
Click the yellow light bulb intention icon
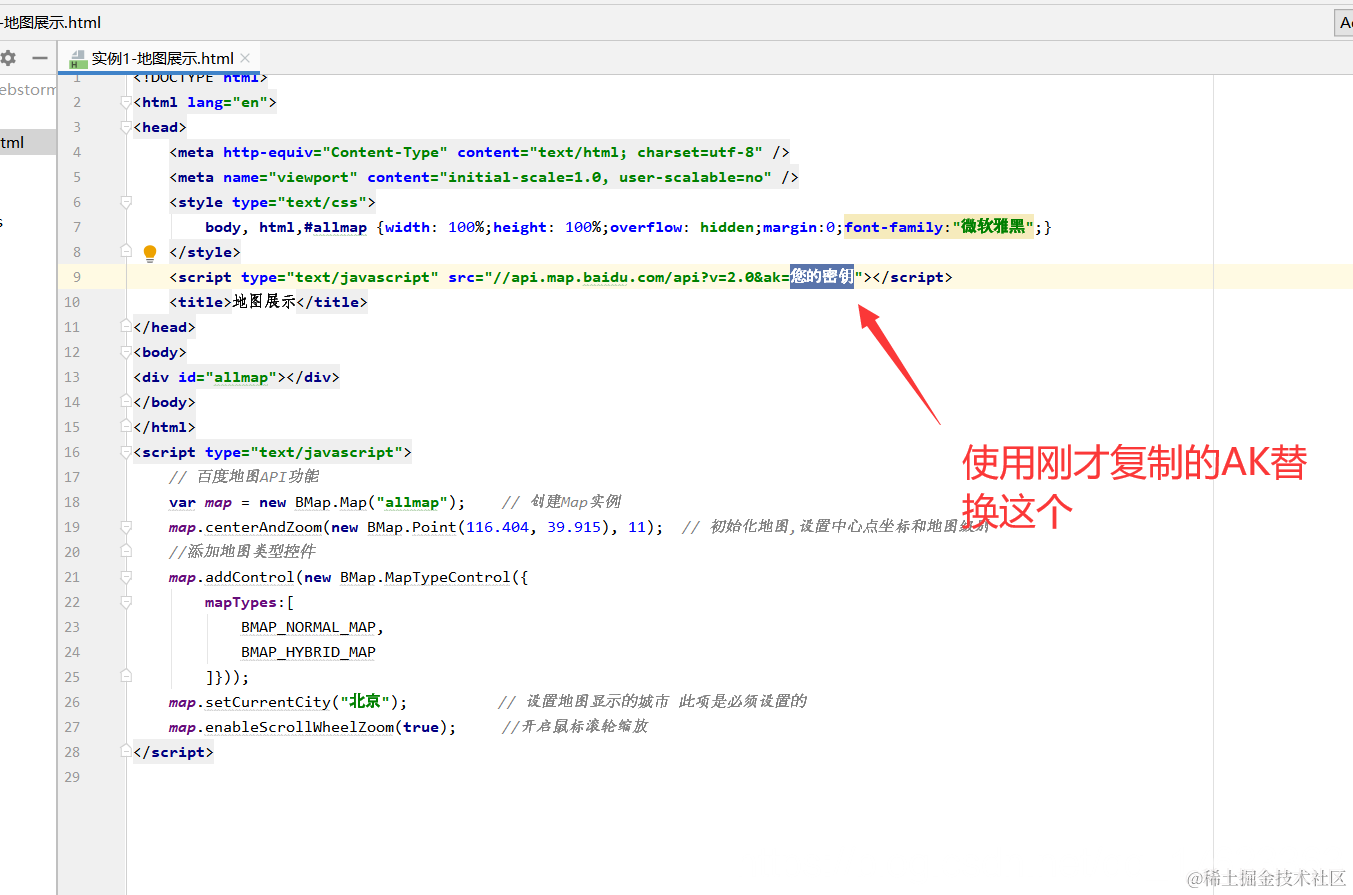click(150, 253)
